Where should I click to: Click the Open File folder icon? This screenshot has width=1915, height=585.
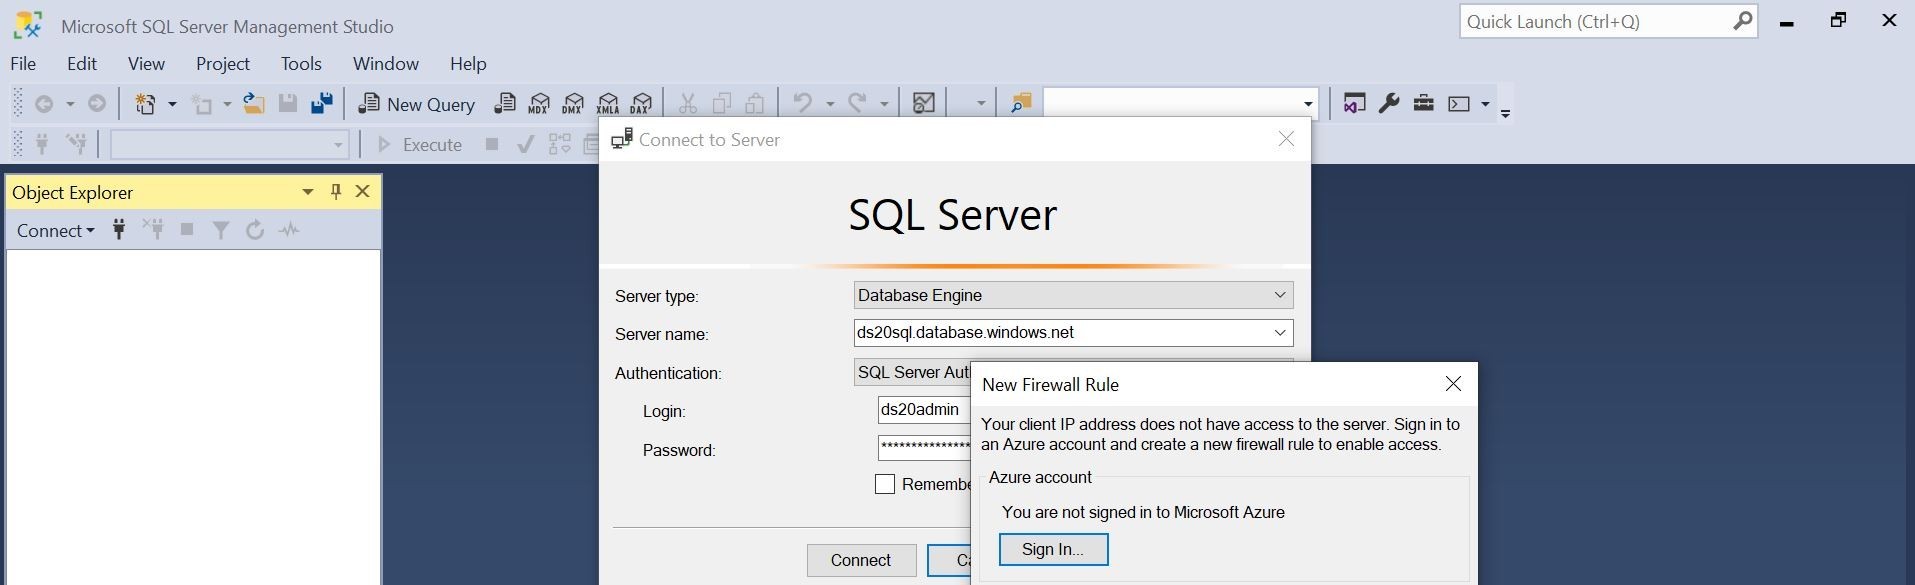tap(254, 103)
